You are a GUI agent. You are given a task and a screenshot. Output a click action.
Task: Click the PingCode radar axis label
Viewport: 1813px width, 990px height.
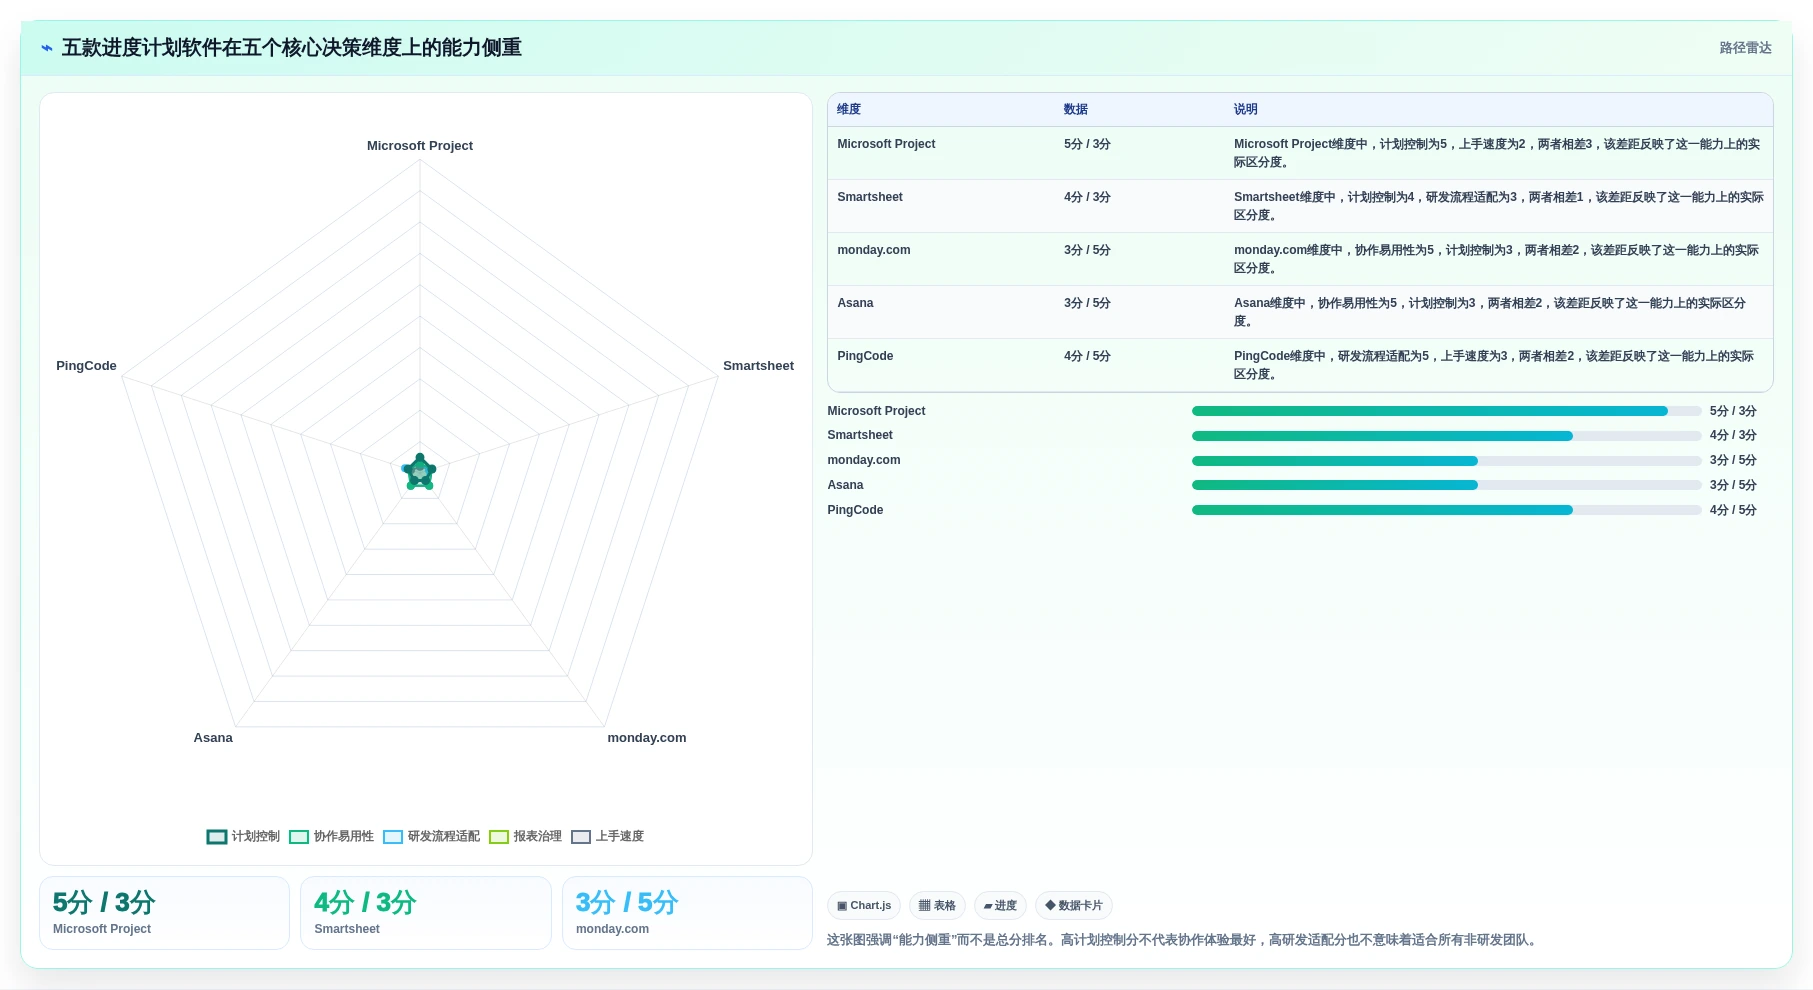(x=86, y=366)
